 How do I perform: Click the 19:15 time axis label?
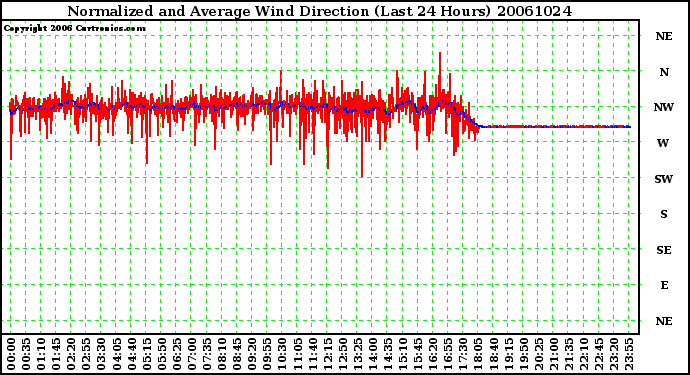(x=508, y=354)
